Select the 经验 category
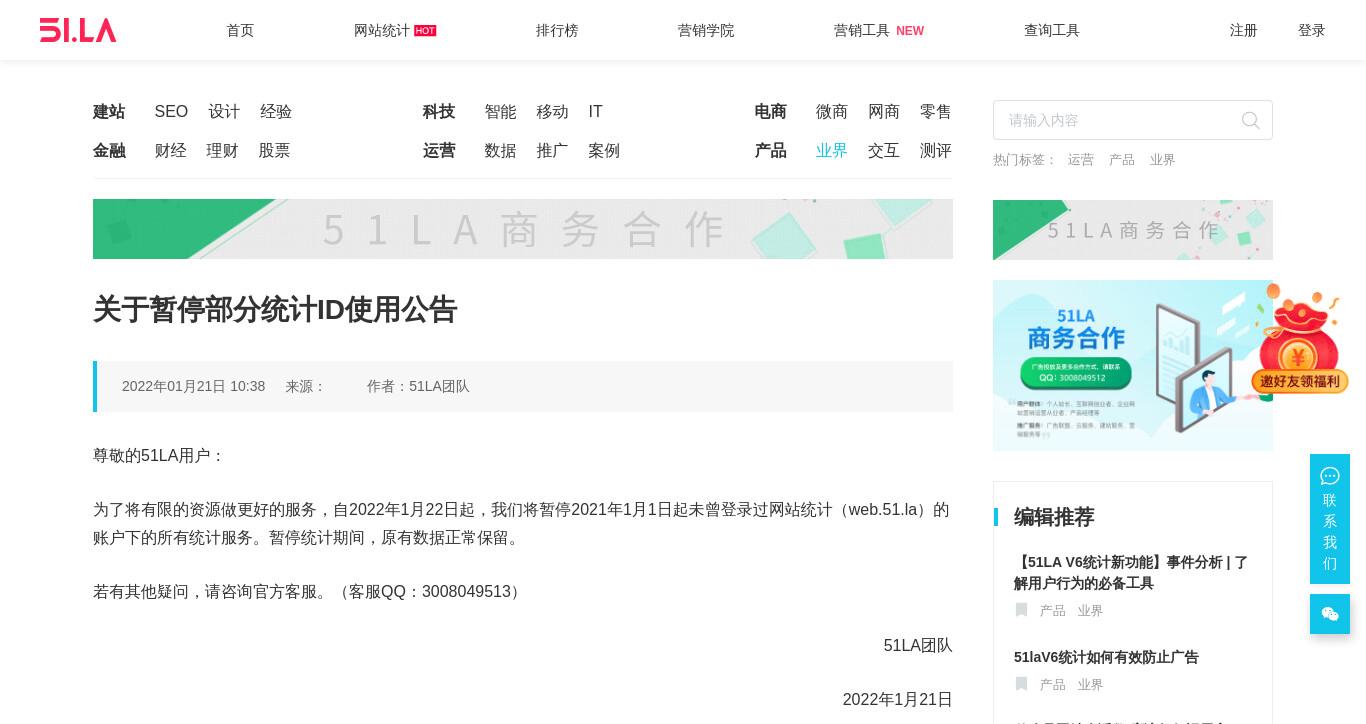The image size is (1366, 724). point(276,112)
